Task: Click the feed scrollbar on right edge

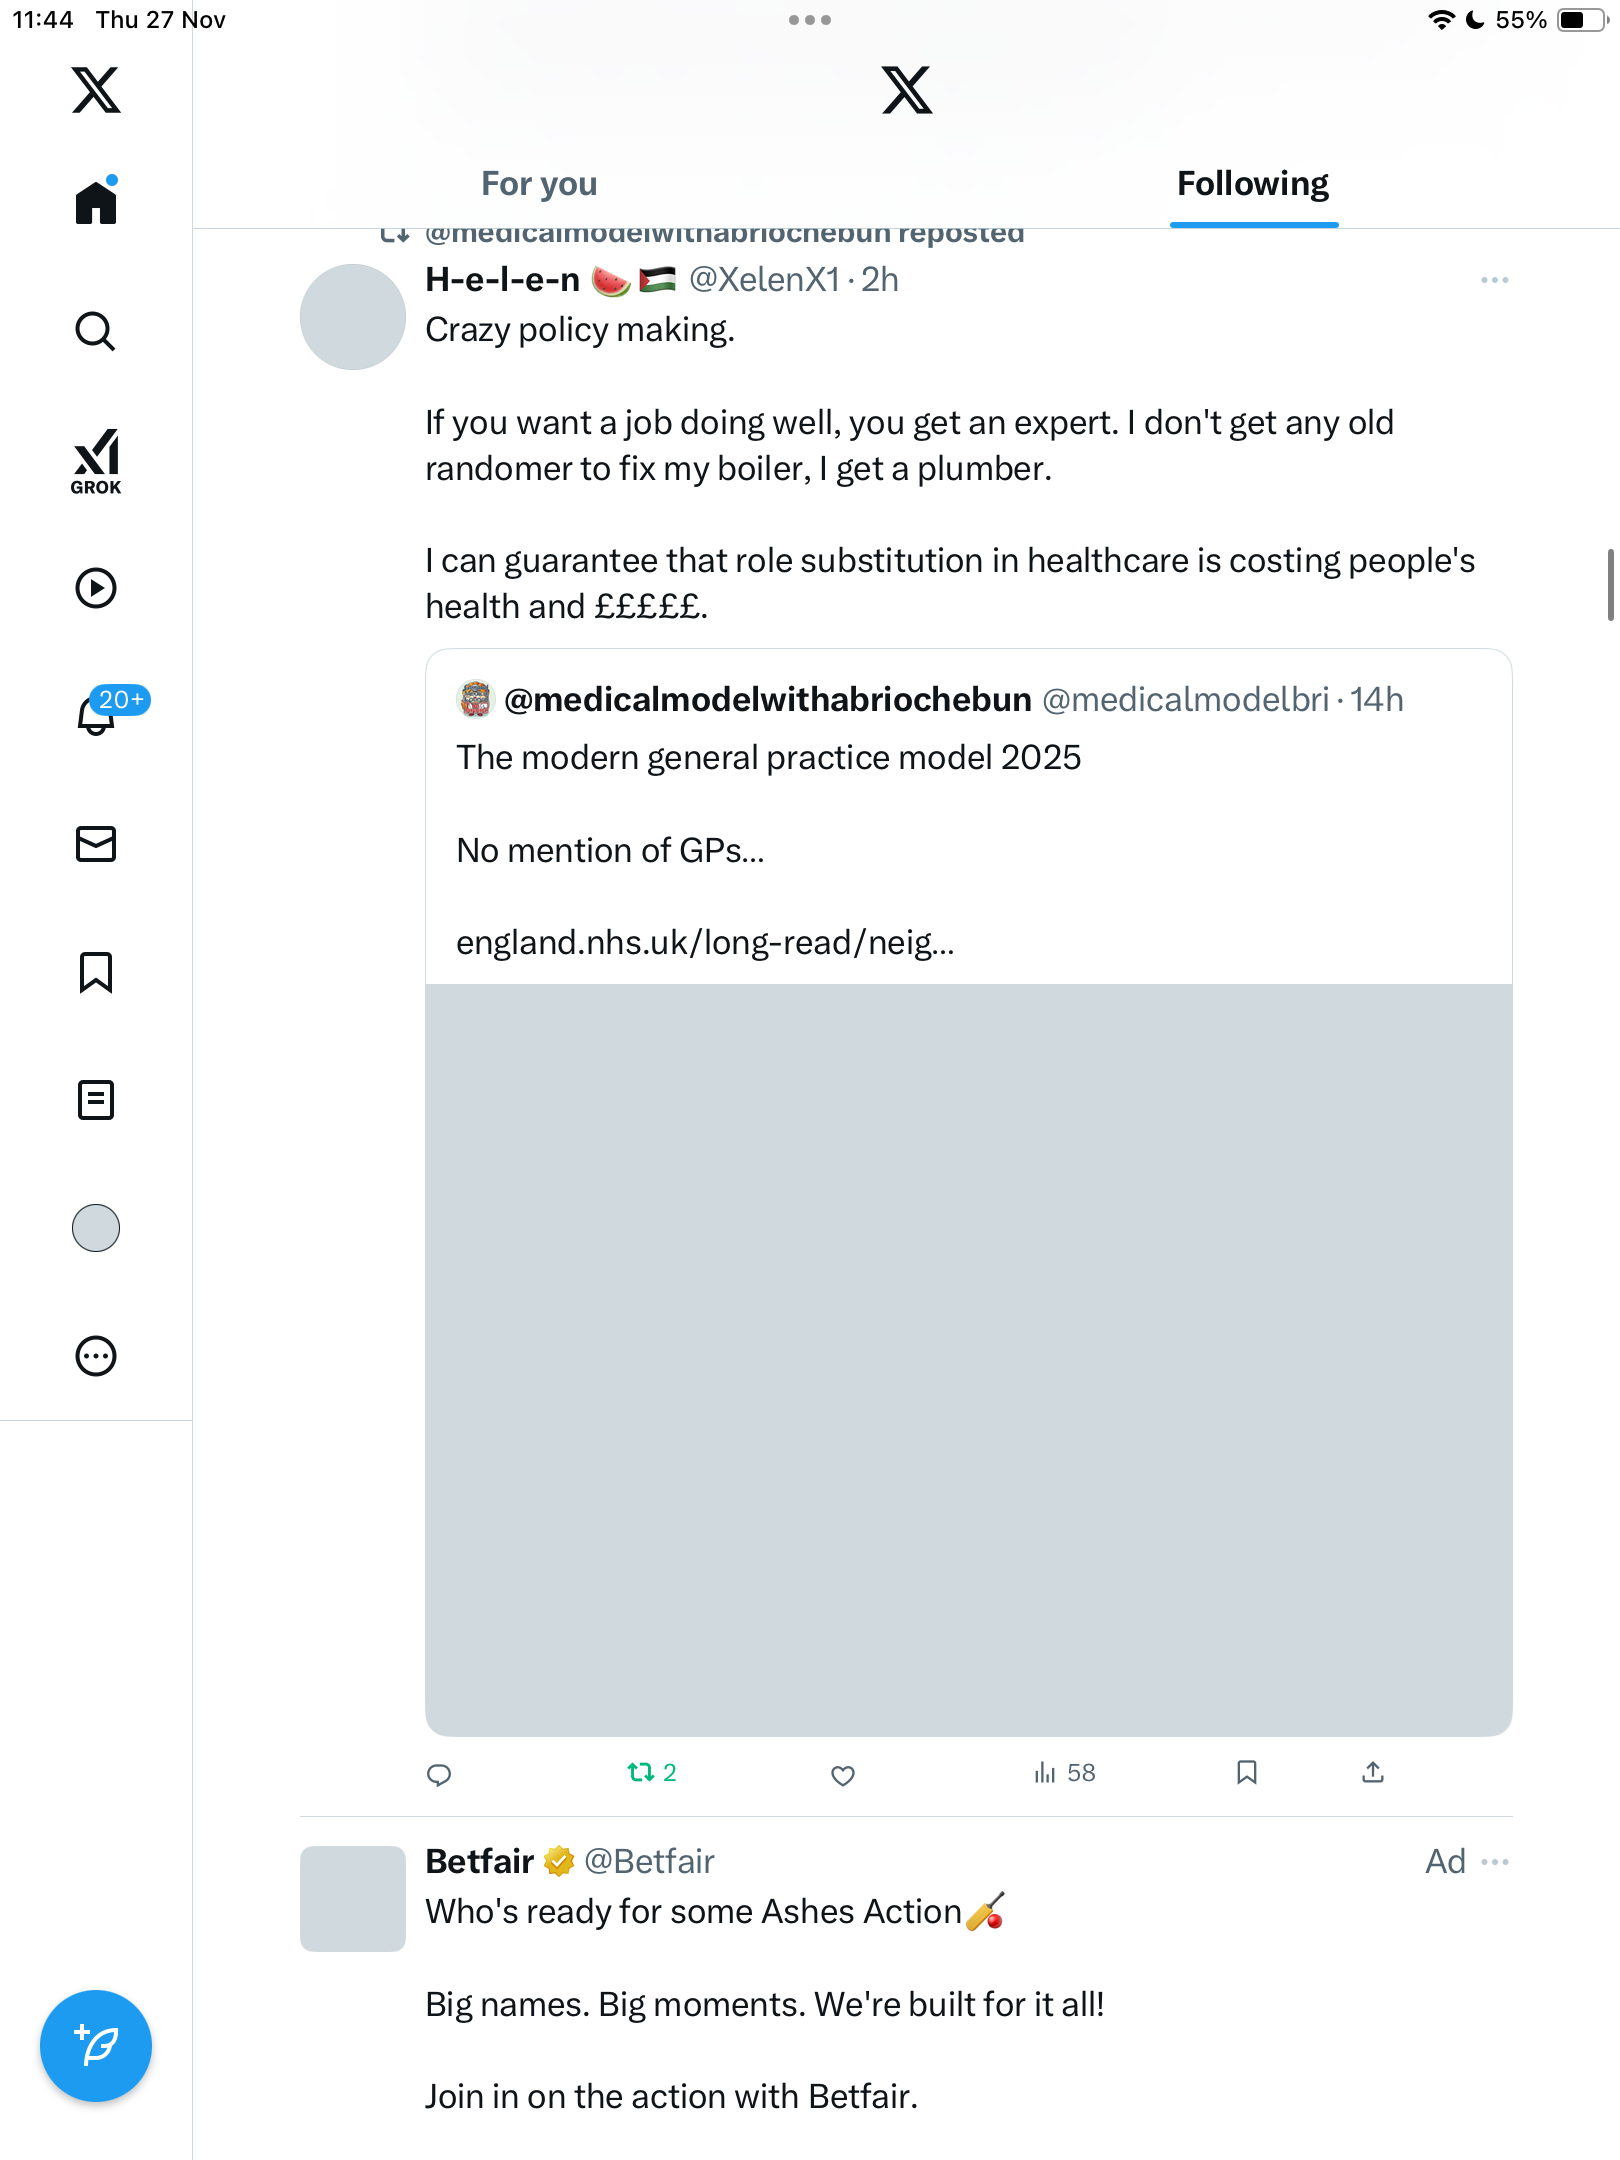Action: point(1610,585)
